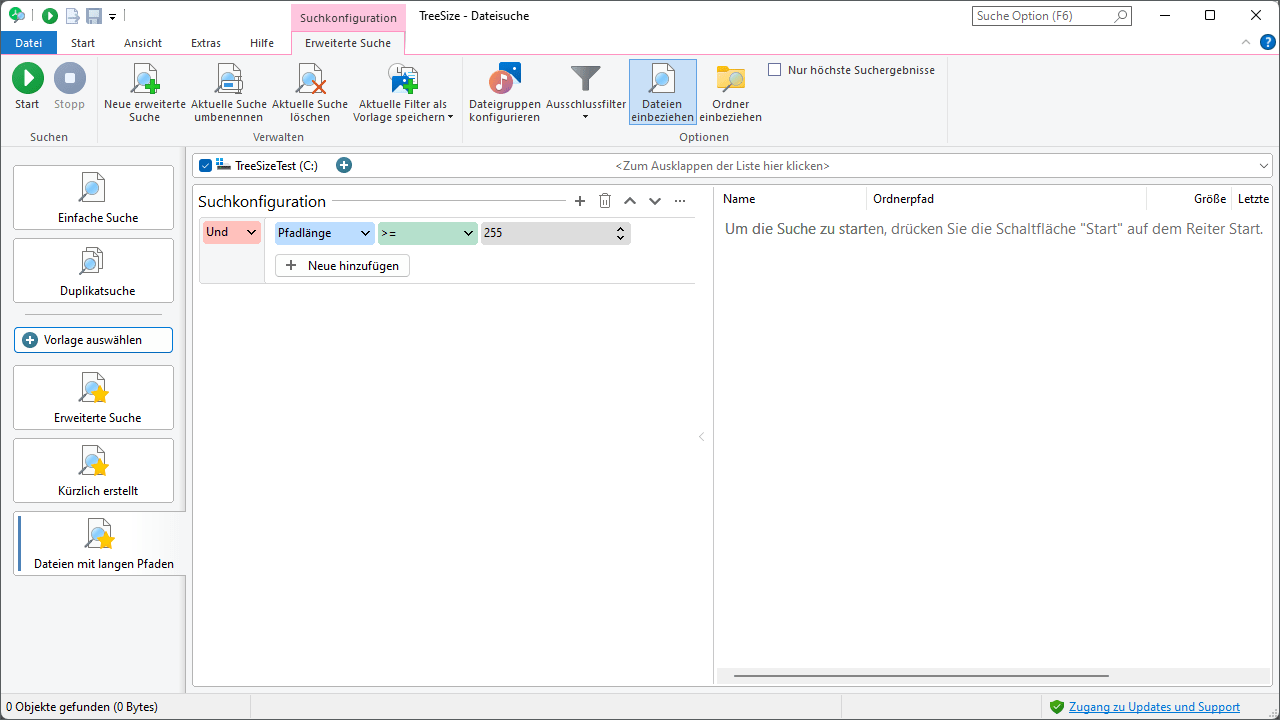1280x720 pixels.
Task: Increase value 255 with stepper arrows
Action: [x=621, y=229]
